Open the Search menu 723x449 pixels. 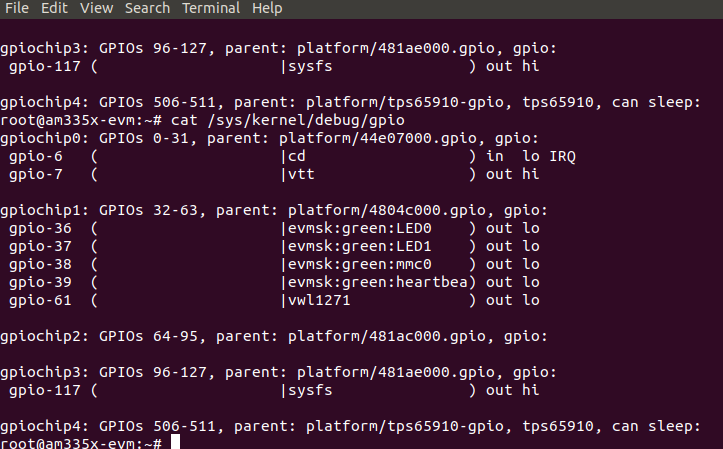[x=147, y=8]
